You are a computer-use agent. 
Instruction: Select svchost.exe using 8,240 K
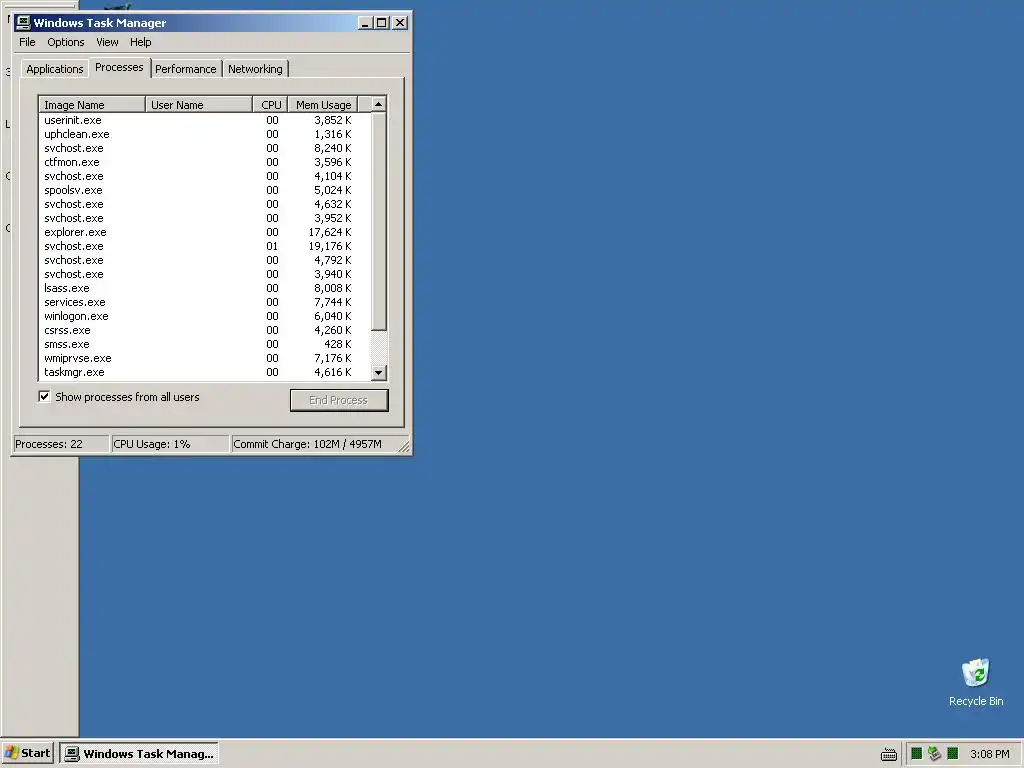point(204,148)
